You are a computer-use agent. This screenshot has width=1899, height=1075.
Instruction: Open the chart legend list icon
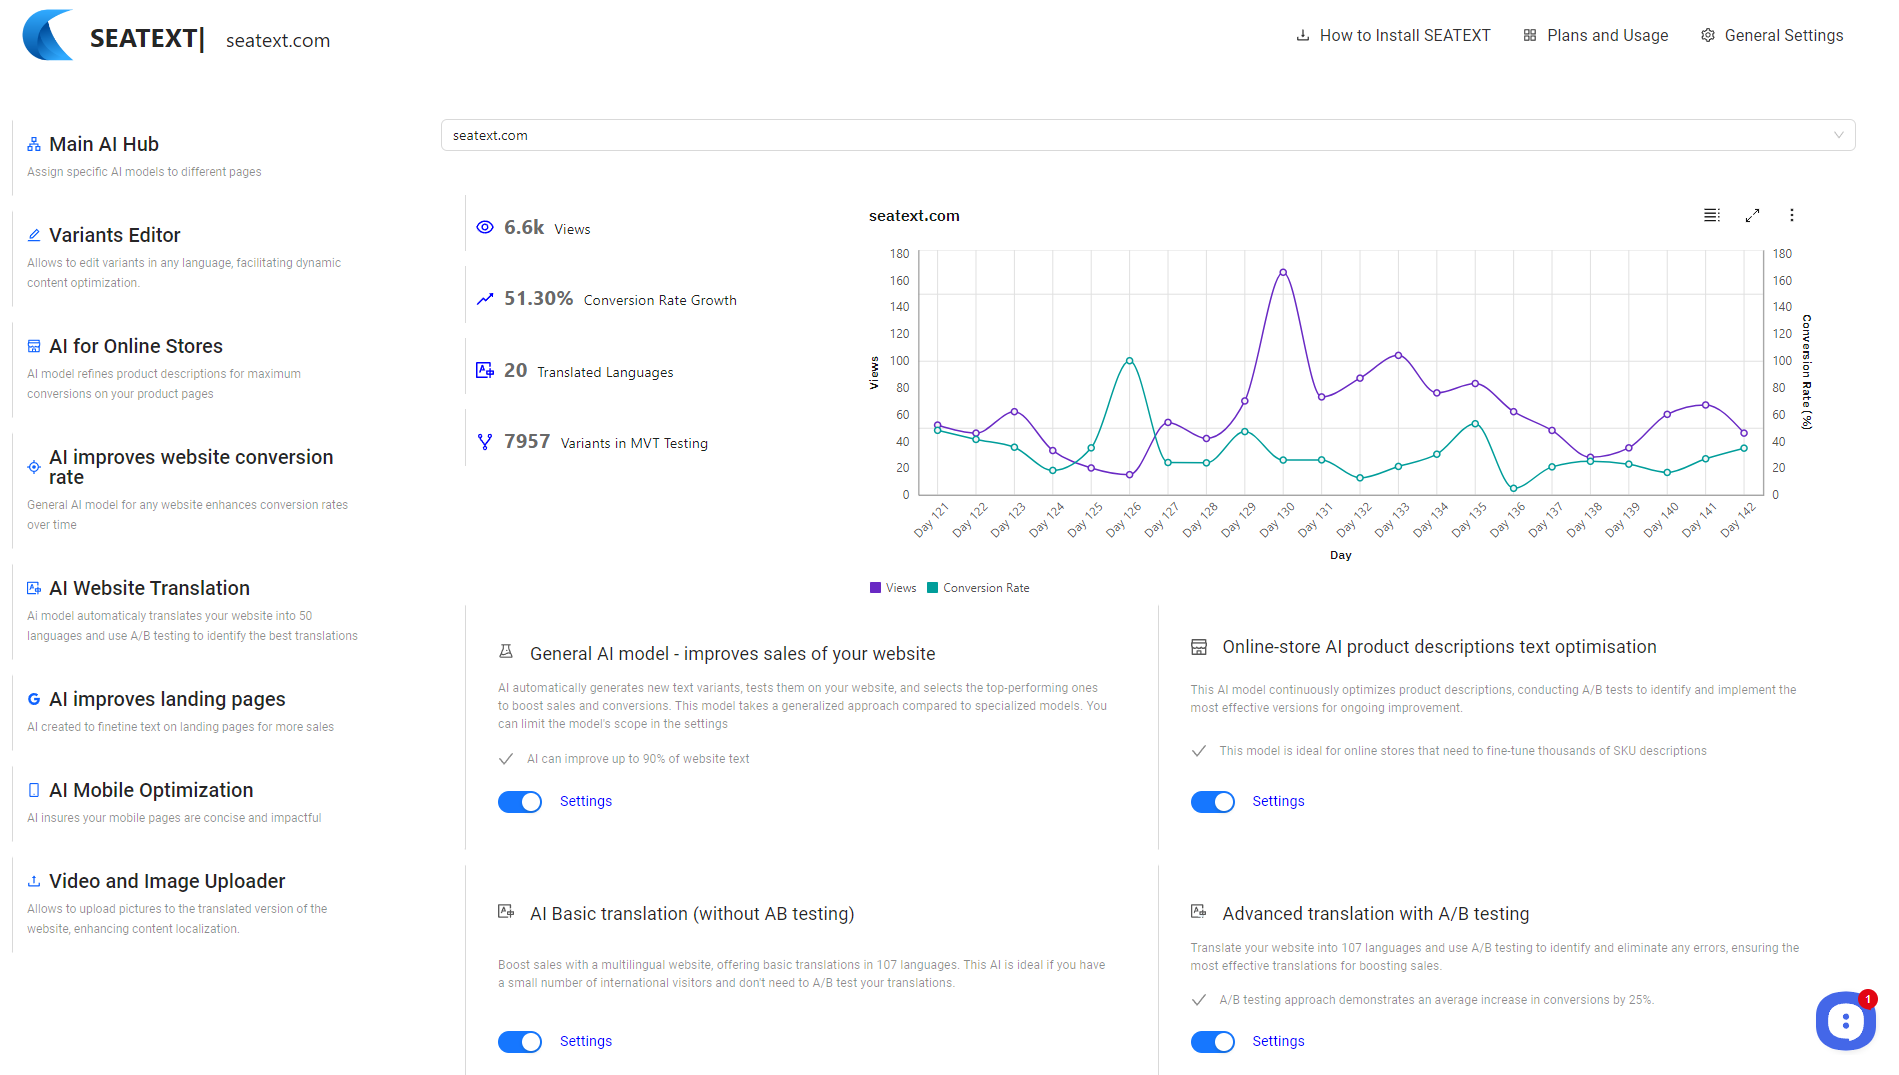[1712, 216]
